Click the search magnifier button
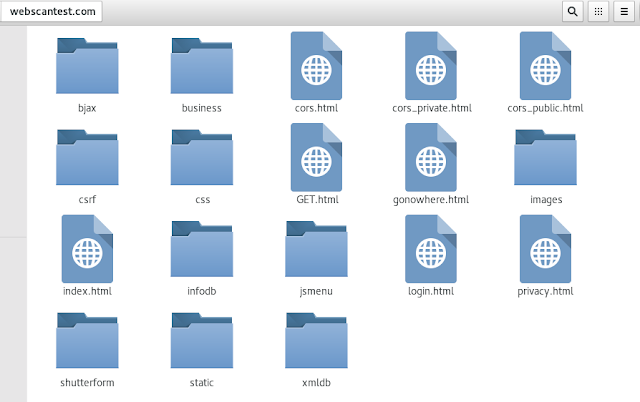The width and height of the screenshot is (640, 402). click(573, 11)
